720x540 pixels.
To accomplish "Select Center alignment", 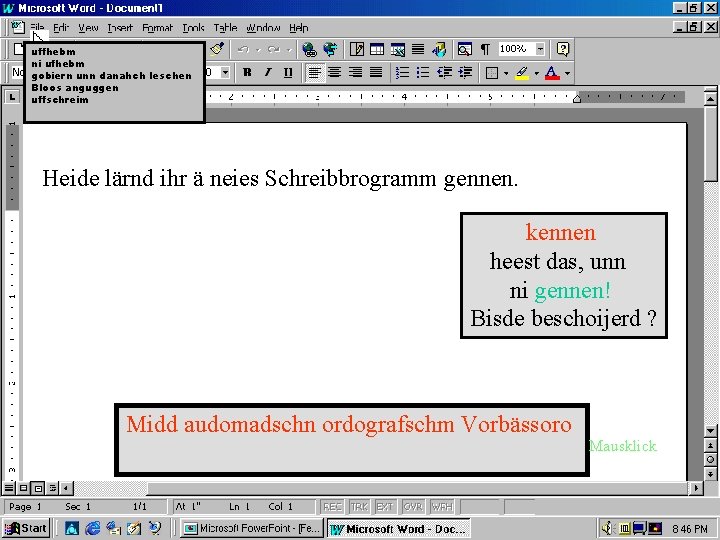I will (335, 73).
